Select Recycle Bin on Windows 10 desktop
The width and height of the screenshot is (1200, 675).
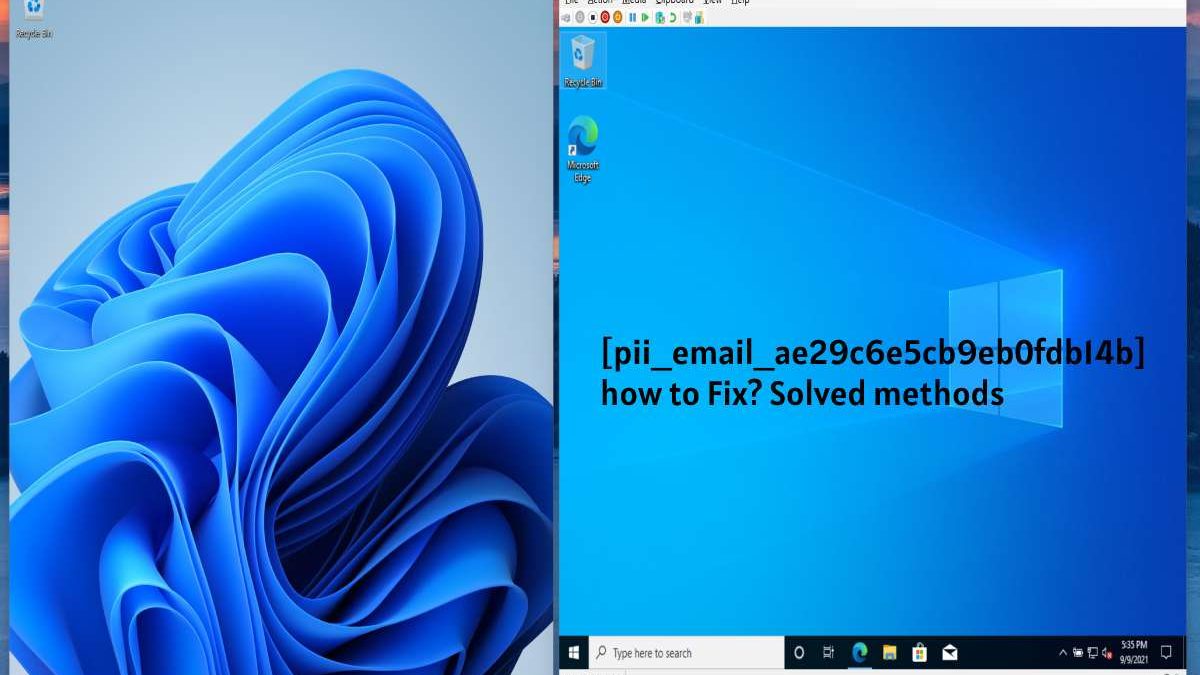click(583, 61)
